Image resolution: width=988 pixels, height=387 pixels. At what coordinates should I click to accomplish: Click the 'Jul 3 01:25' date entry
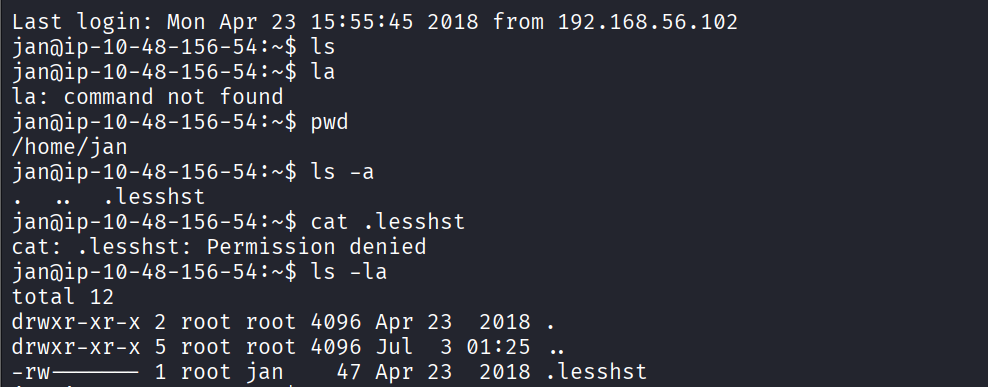[x=453, y=347]
